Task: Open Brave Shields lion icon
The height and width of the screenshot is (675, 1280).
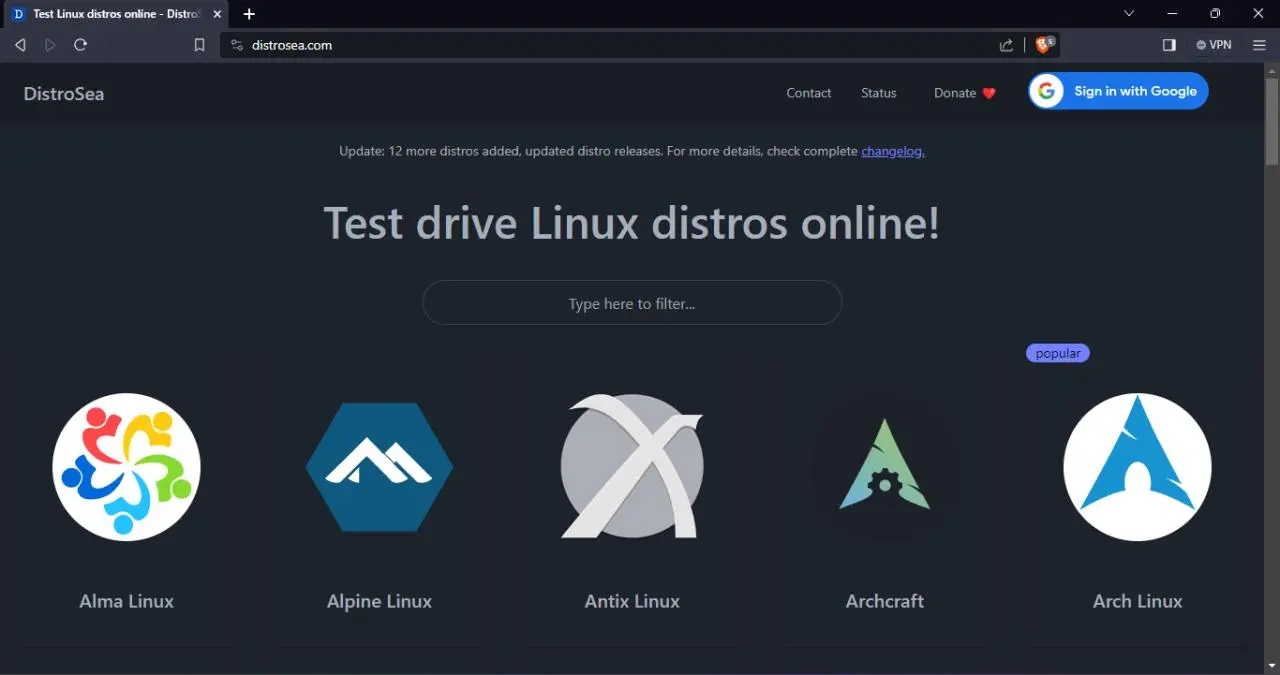Action: pyautogui.click(x=1045, y=45)
